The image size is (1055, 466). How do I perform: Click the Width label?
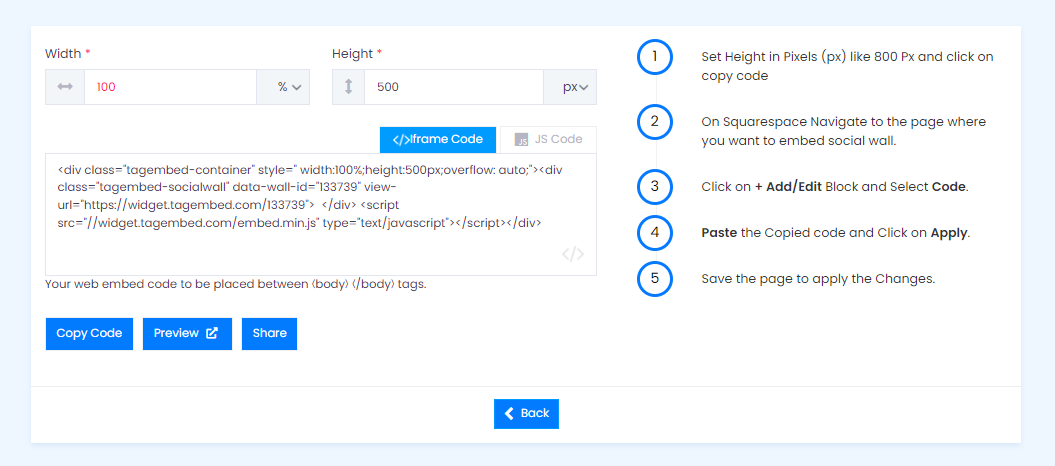pyautogui.click(x=67, y=53)
